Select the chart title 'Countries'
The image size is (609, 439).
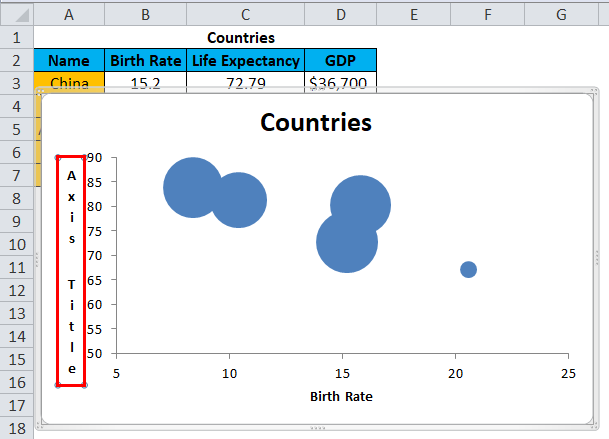click(316, 122)
